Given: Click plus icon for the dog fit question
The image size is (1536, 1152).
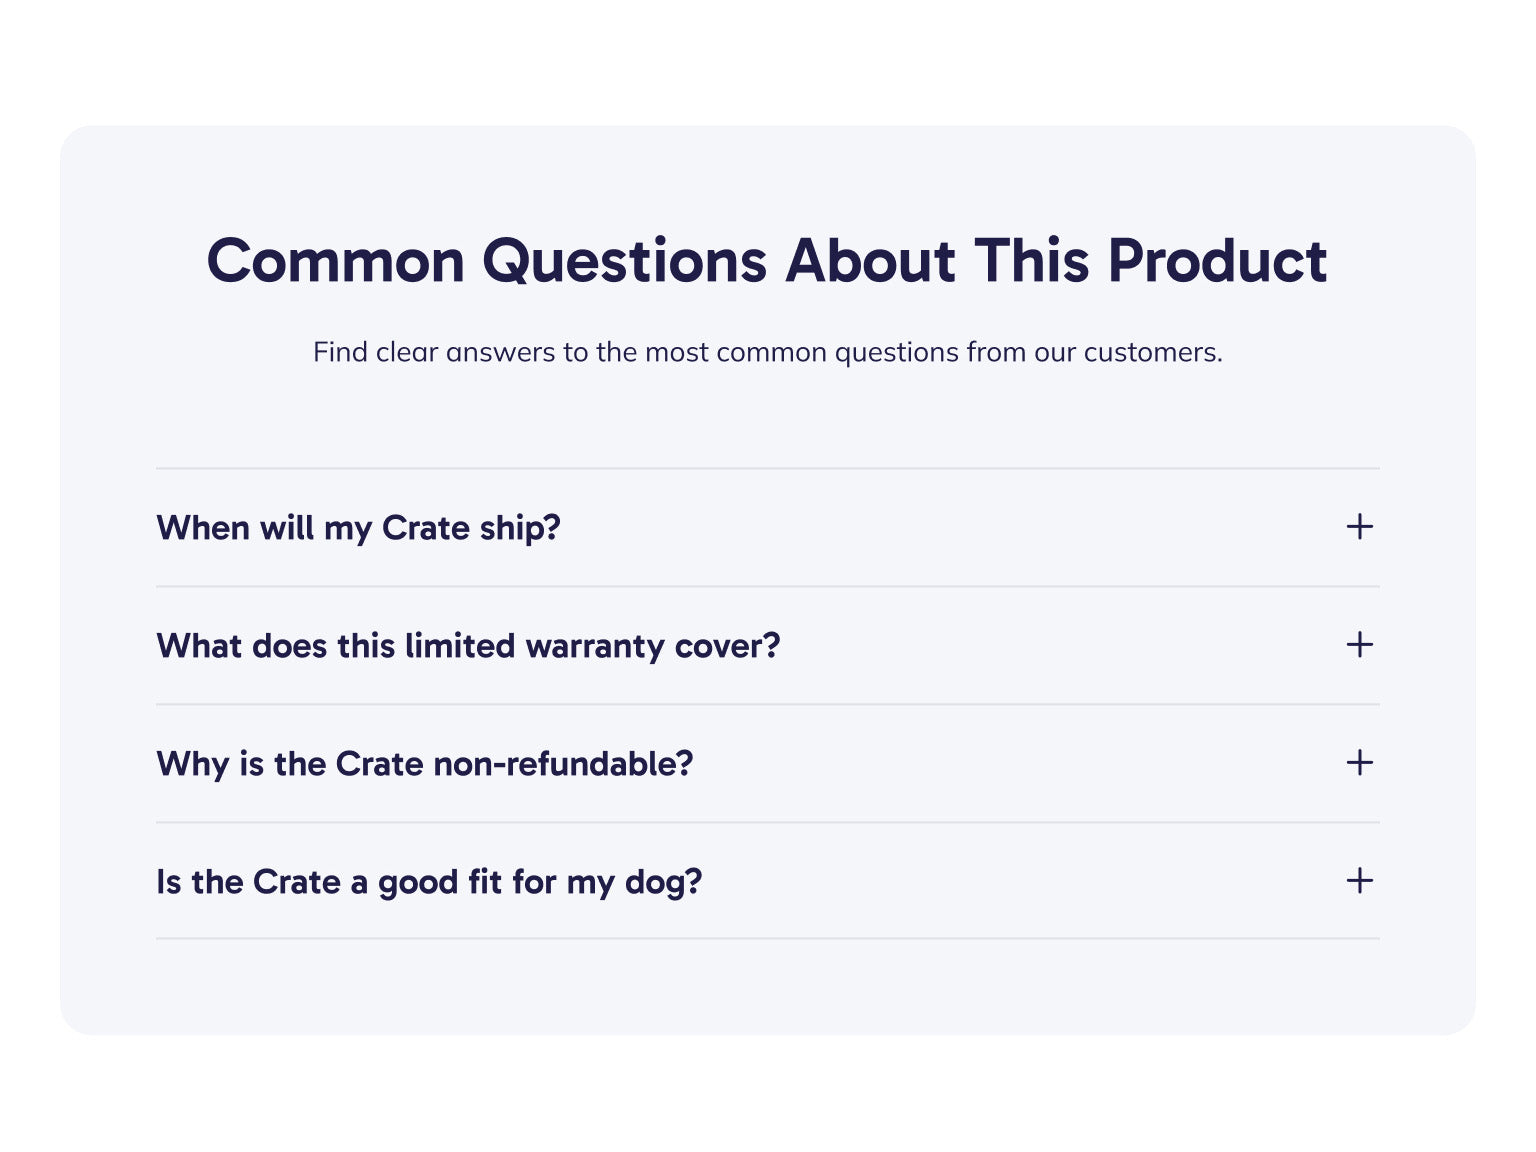Looking at the screenshot, I should pyautogui.click(x=1359, y=880).
